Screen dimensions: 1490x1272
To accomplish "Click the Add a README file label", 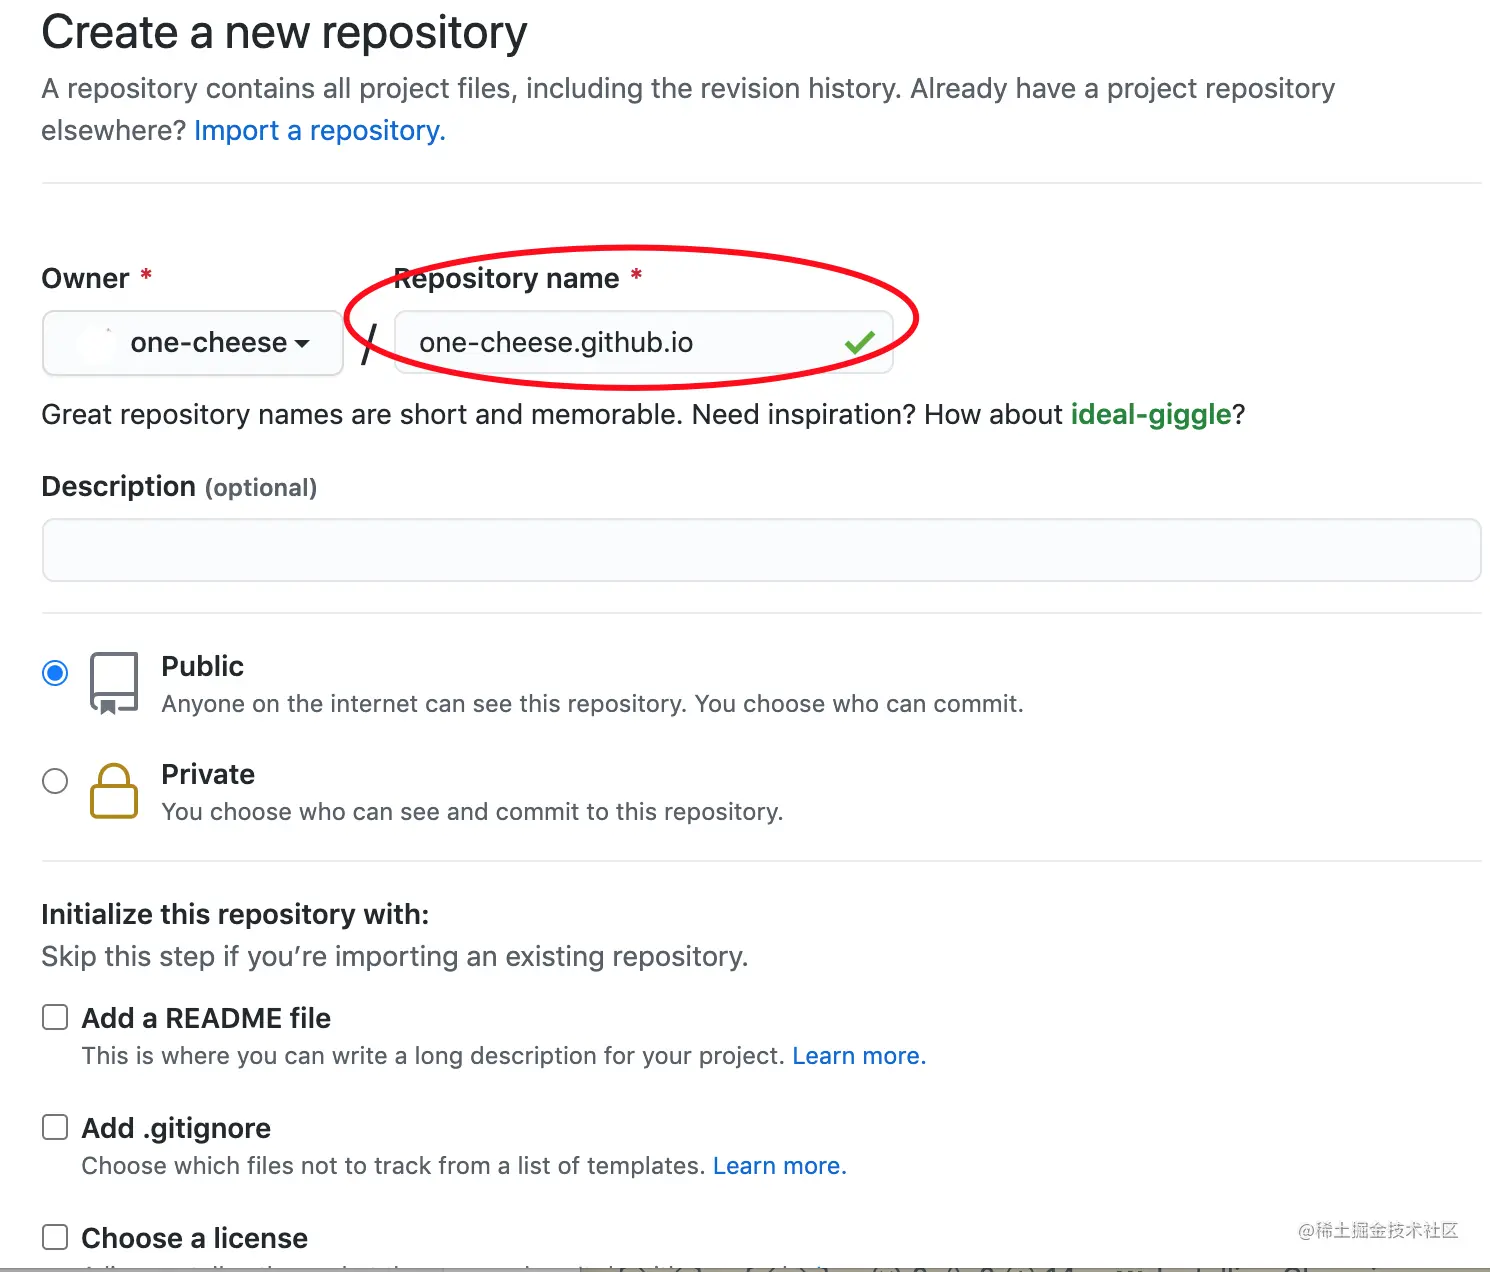I will tap(206, 1018).
